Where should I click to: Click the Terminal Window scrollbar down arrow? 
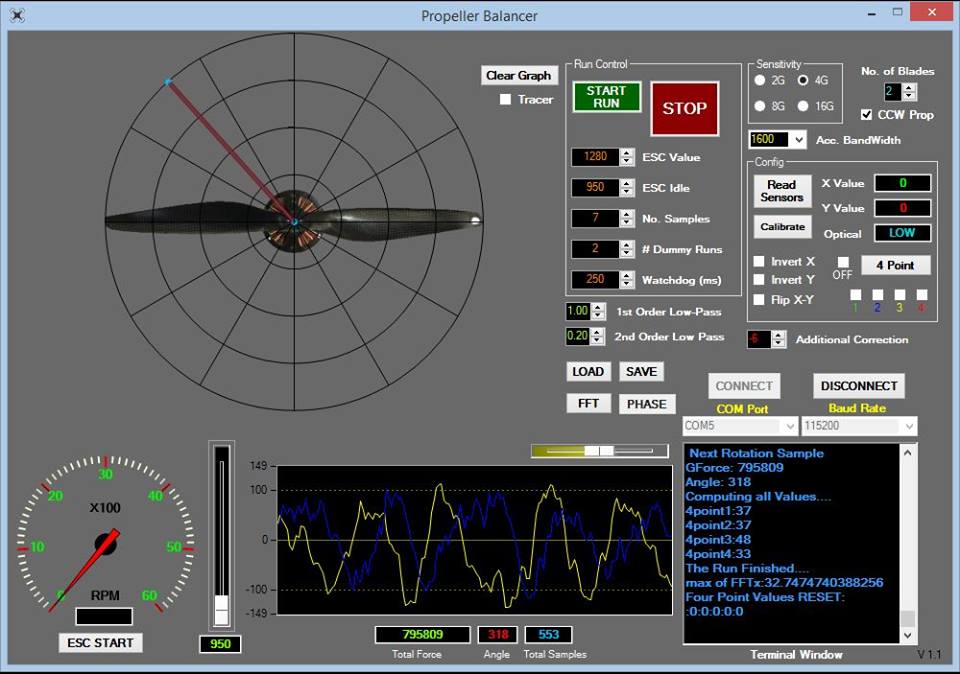907,635
